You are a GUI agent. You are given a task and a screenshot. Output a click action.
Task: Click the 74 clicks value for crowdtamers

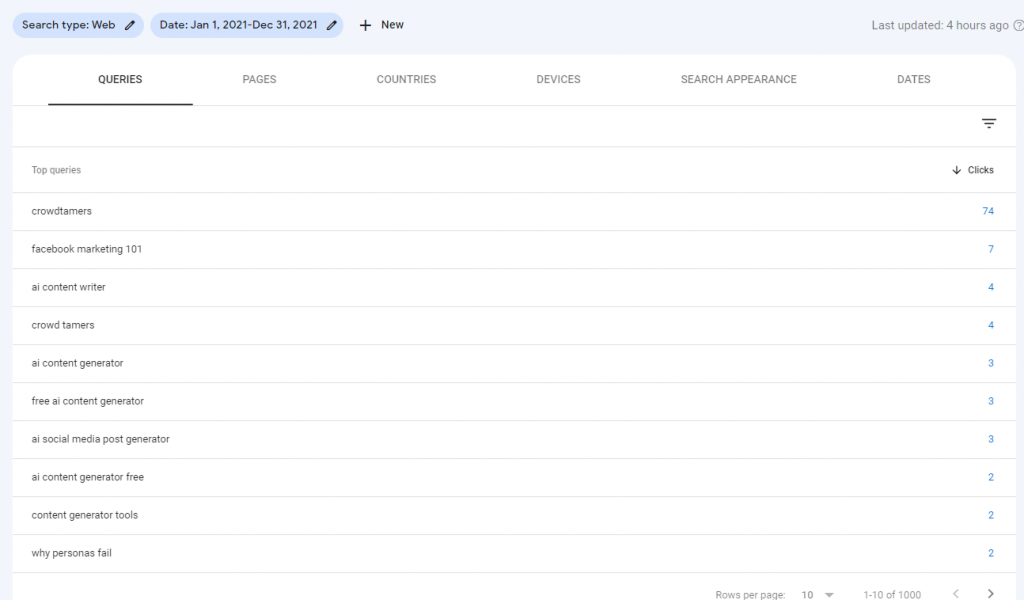tap(988, 212)
